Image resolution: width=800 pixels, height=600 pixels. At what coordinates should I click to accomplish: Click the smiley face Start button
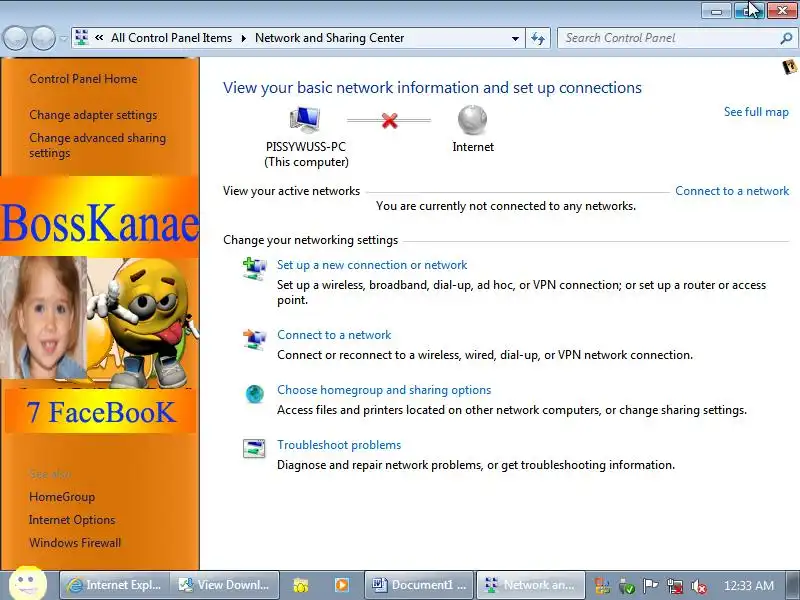click(x=28, y=583)
